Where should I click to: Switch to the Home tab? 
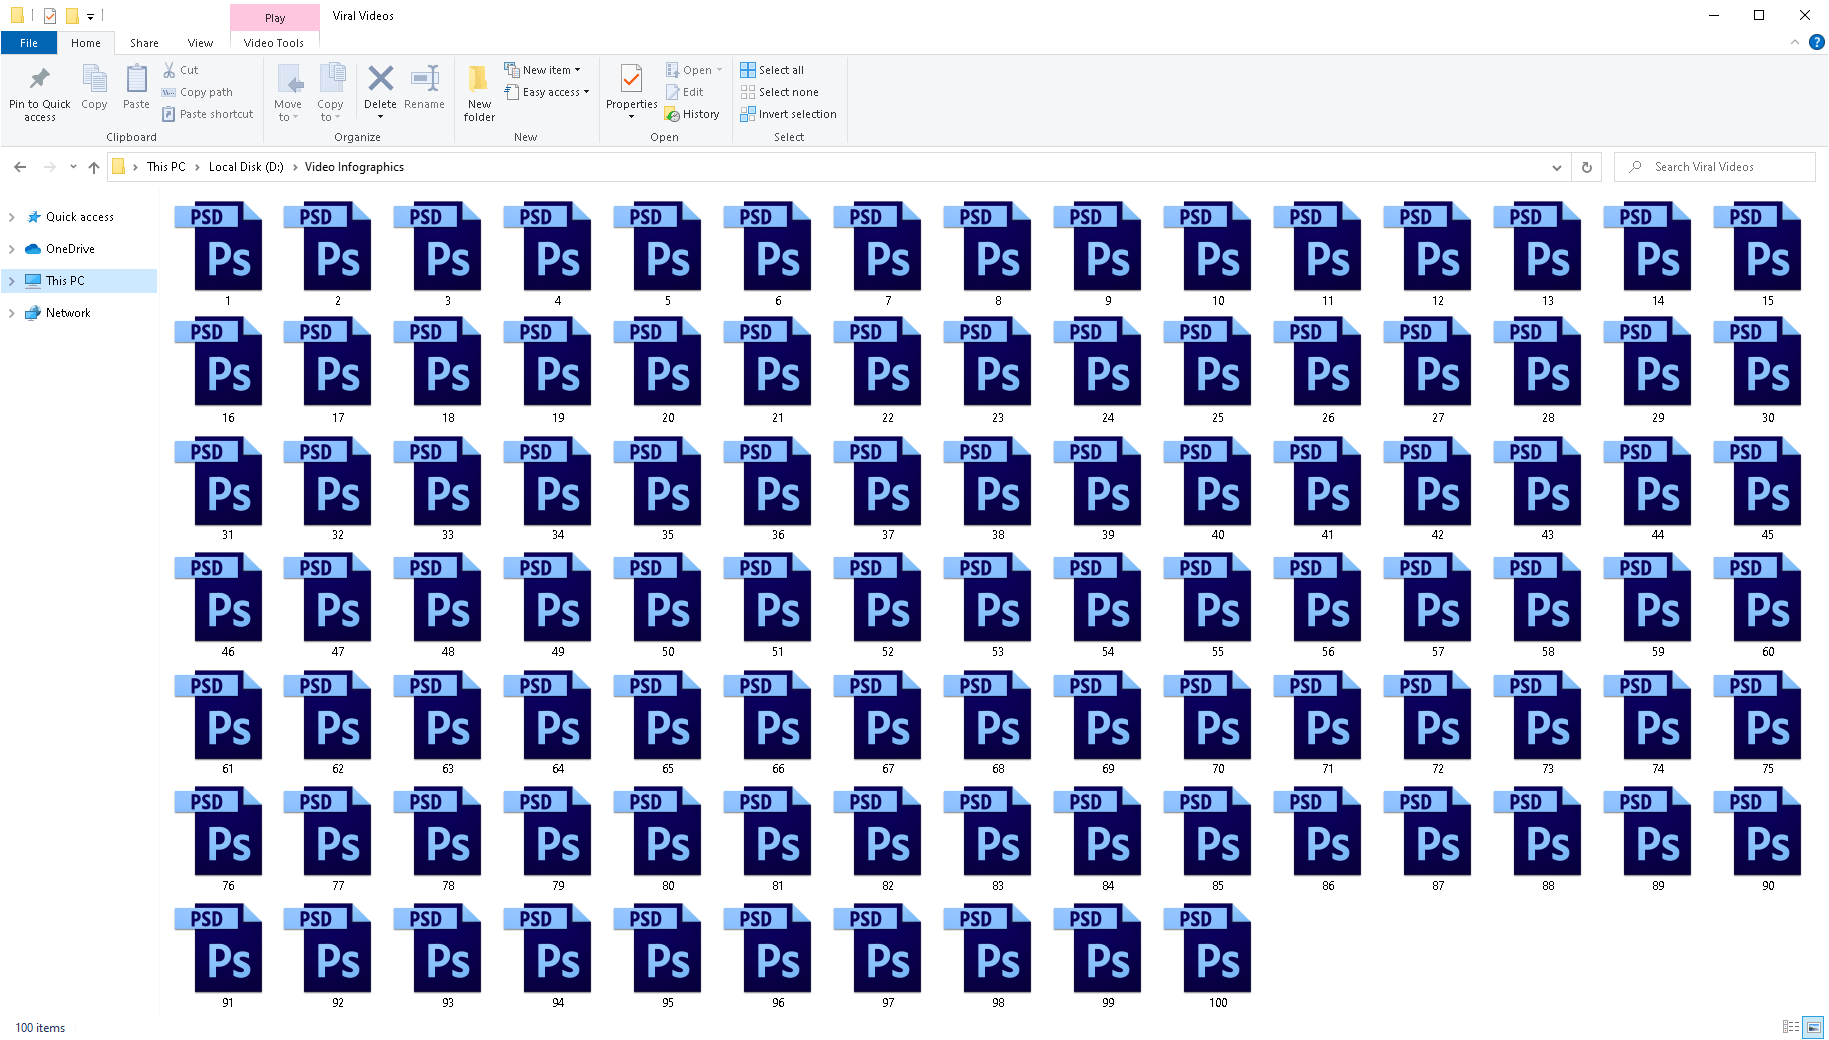point(86,43)
